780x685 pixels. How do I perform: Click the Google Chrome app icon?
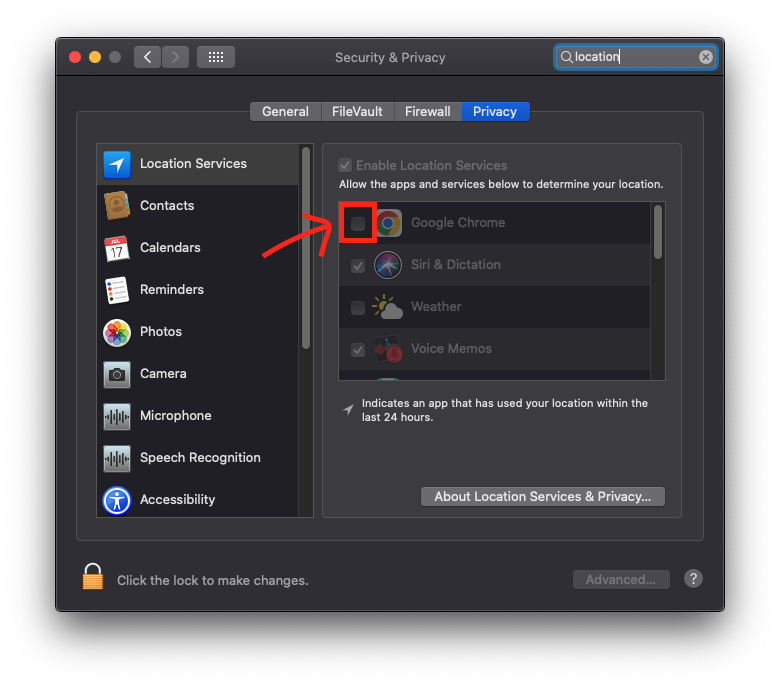tap(389, 223)
